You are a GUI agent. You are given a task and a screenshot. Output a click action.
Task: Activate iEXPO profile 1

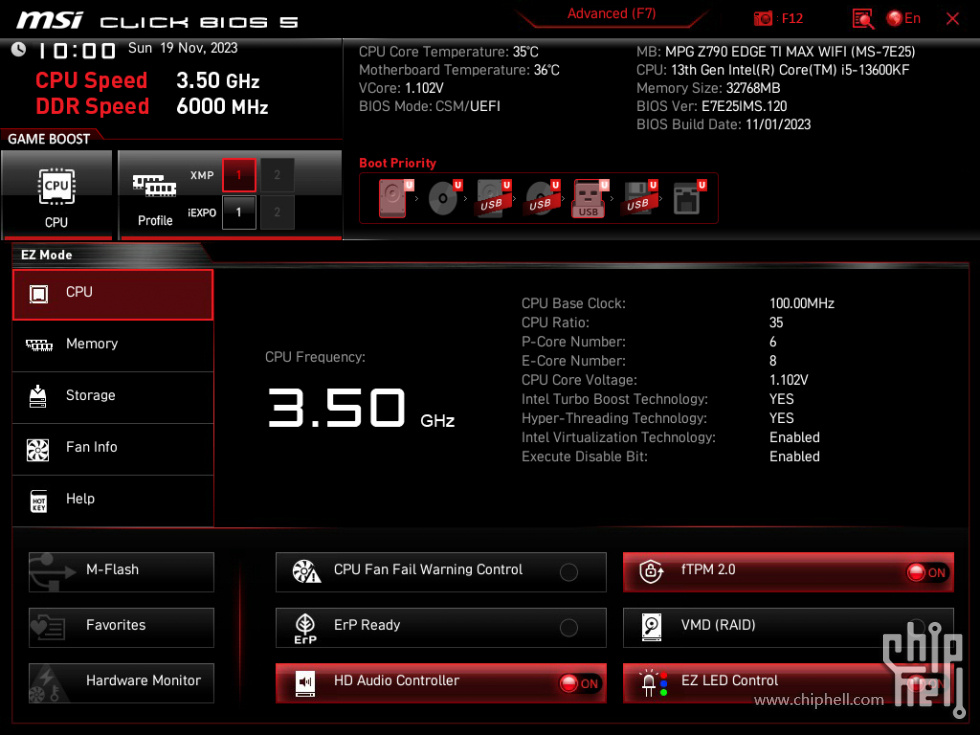coord(239,212)
